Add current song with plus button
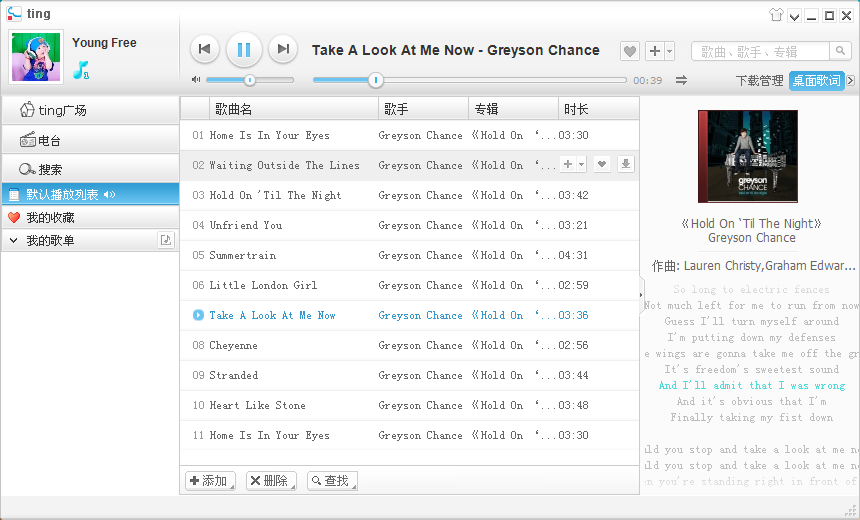 pyautogui.click(x=655, y=52)
